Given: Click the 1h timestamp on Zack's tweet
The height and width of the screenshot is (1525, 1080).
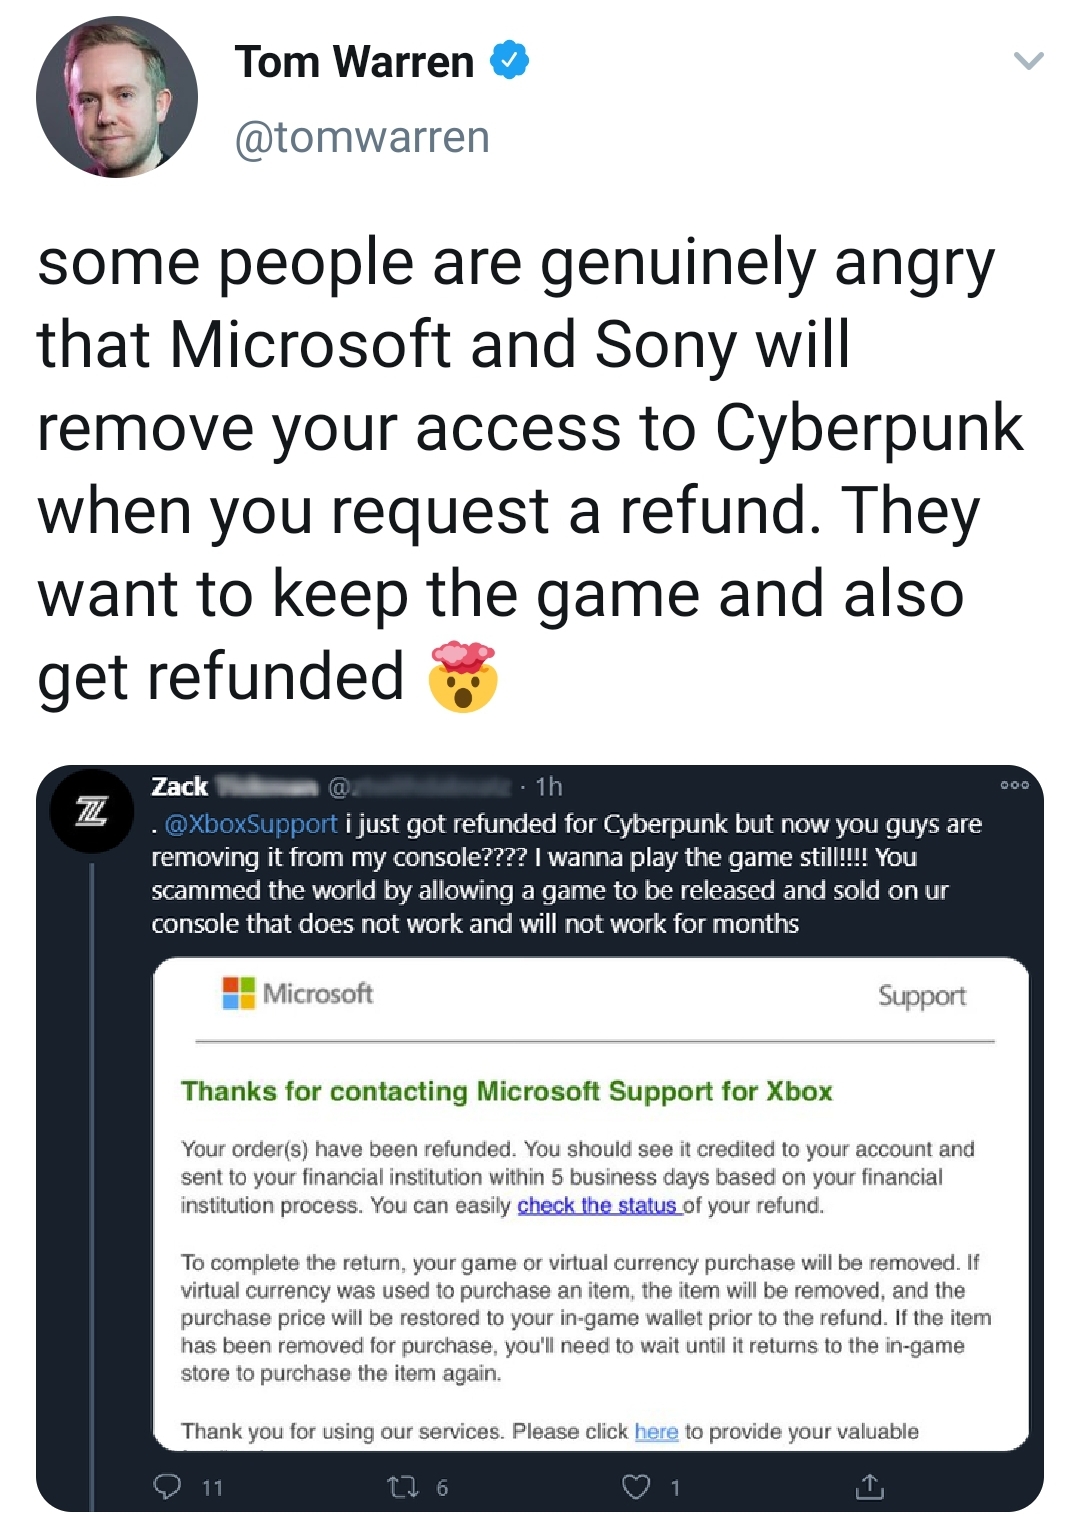Looking at the screenshot, I should tap(549, 787).
